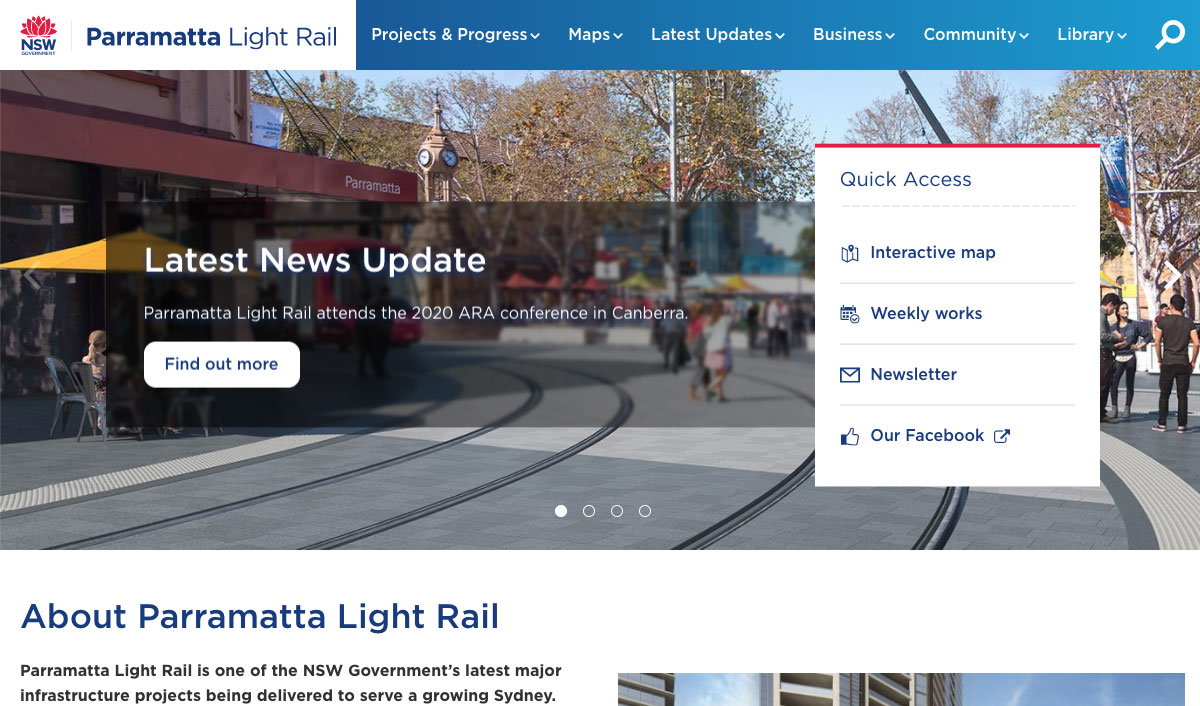Image resolution: width=1200 pixels, height=706 pixels.
Task: Expand the Latest Updates chevron
Action: tap(780, 36)
